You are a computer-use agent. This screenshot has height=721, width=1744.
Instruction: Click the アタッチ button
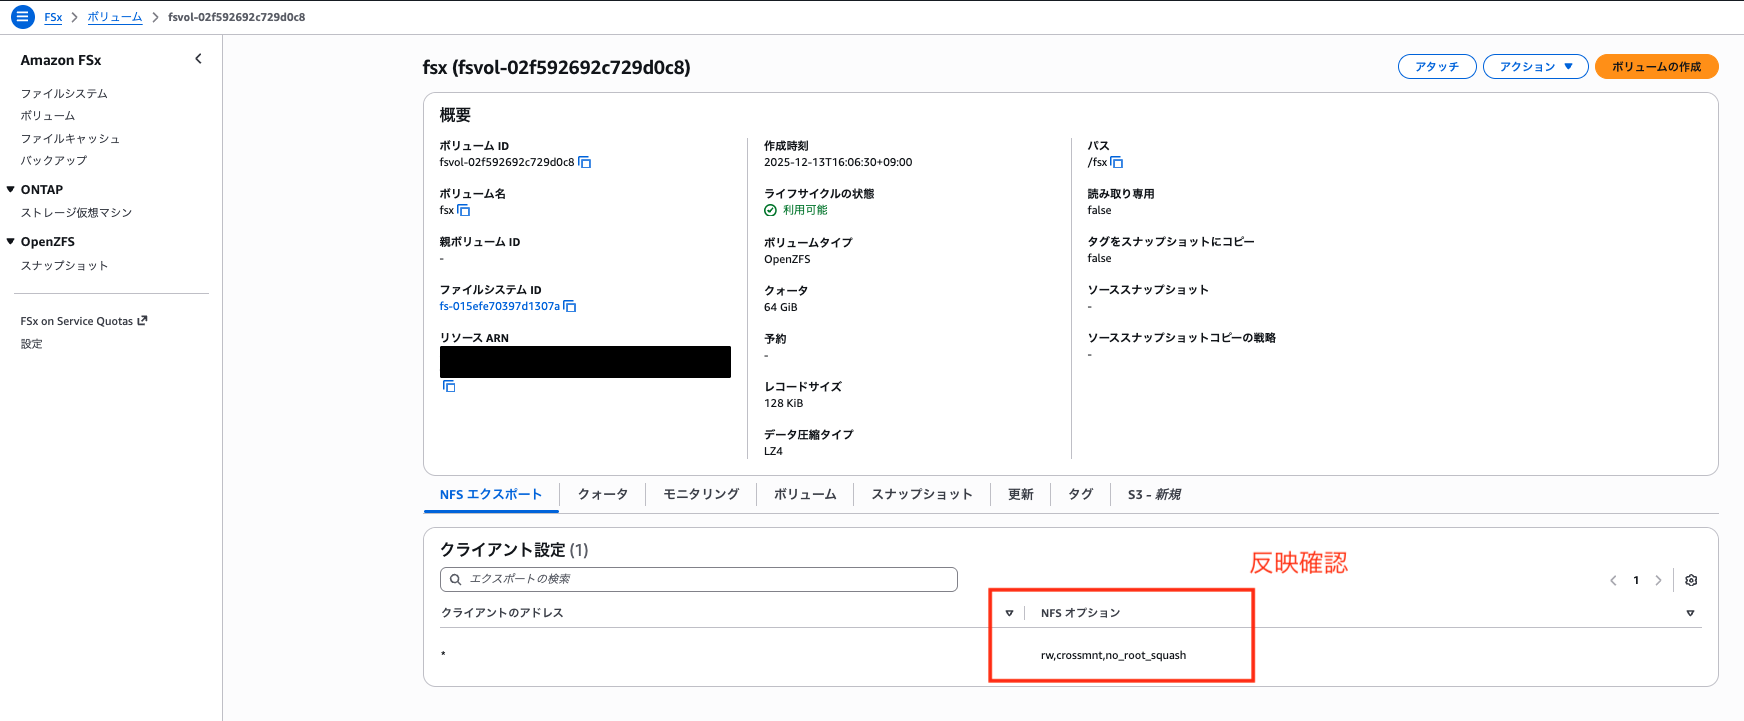1437,67
